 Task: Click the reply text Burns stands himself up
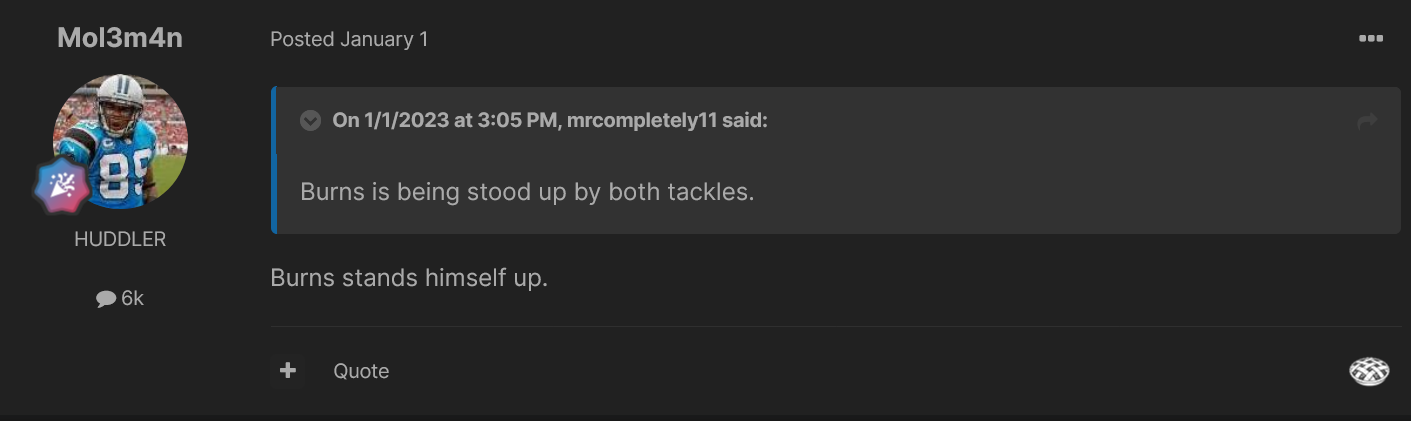point(409,277)
